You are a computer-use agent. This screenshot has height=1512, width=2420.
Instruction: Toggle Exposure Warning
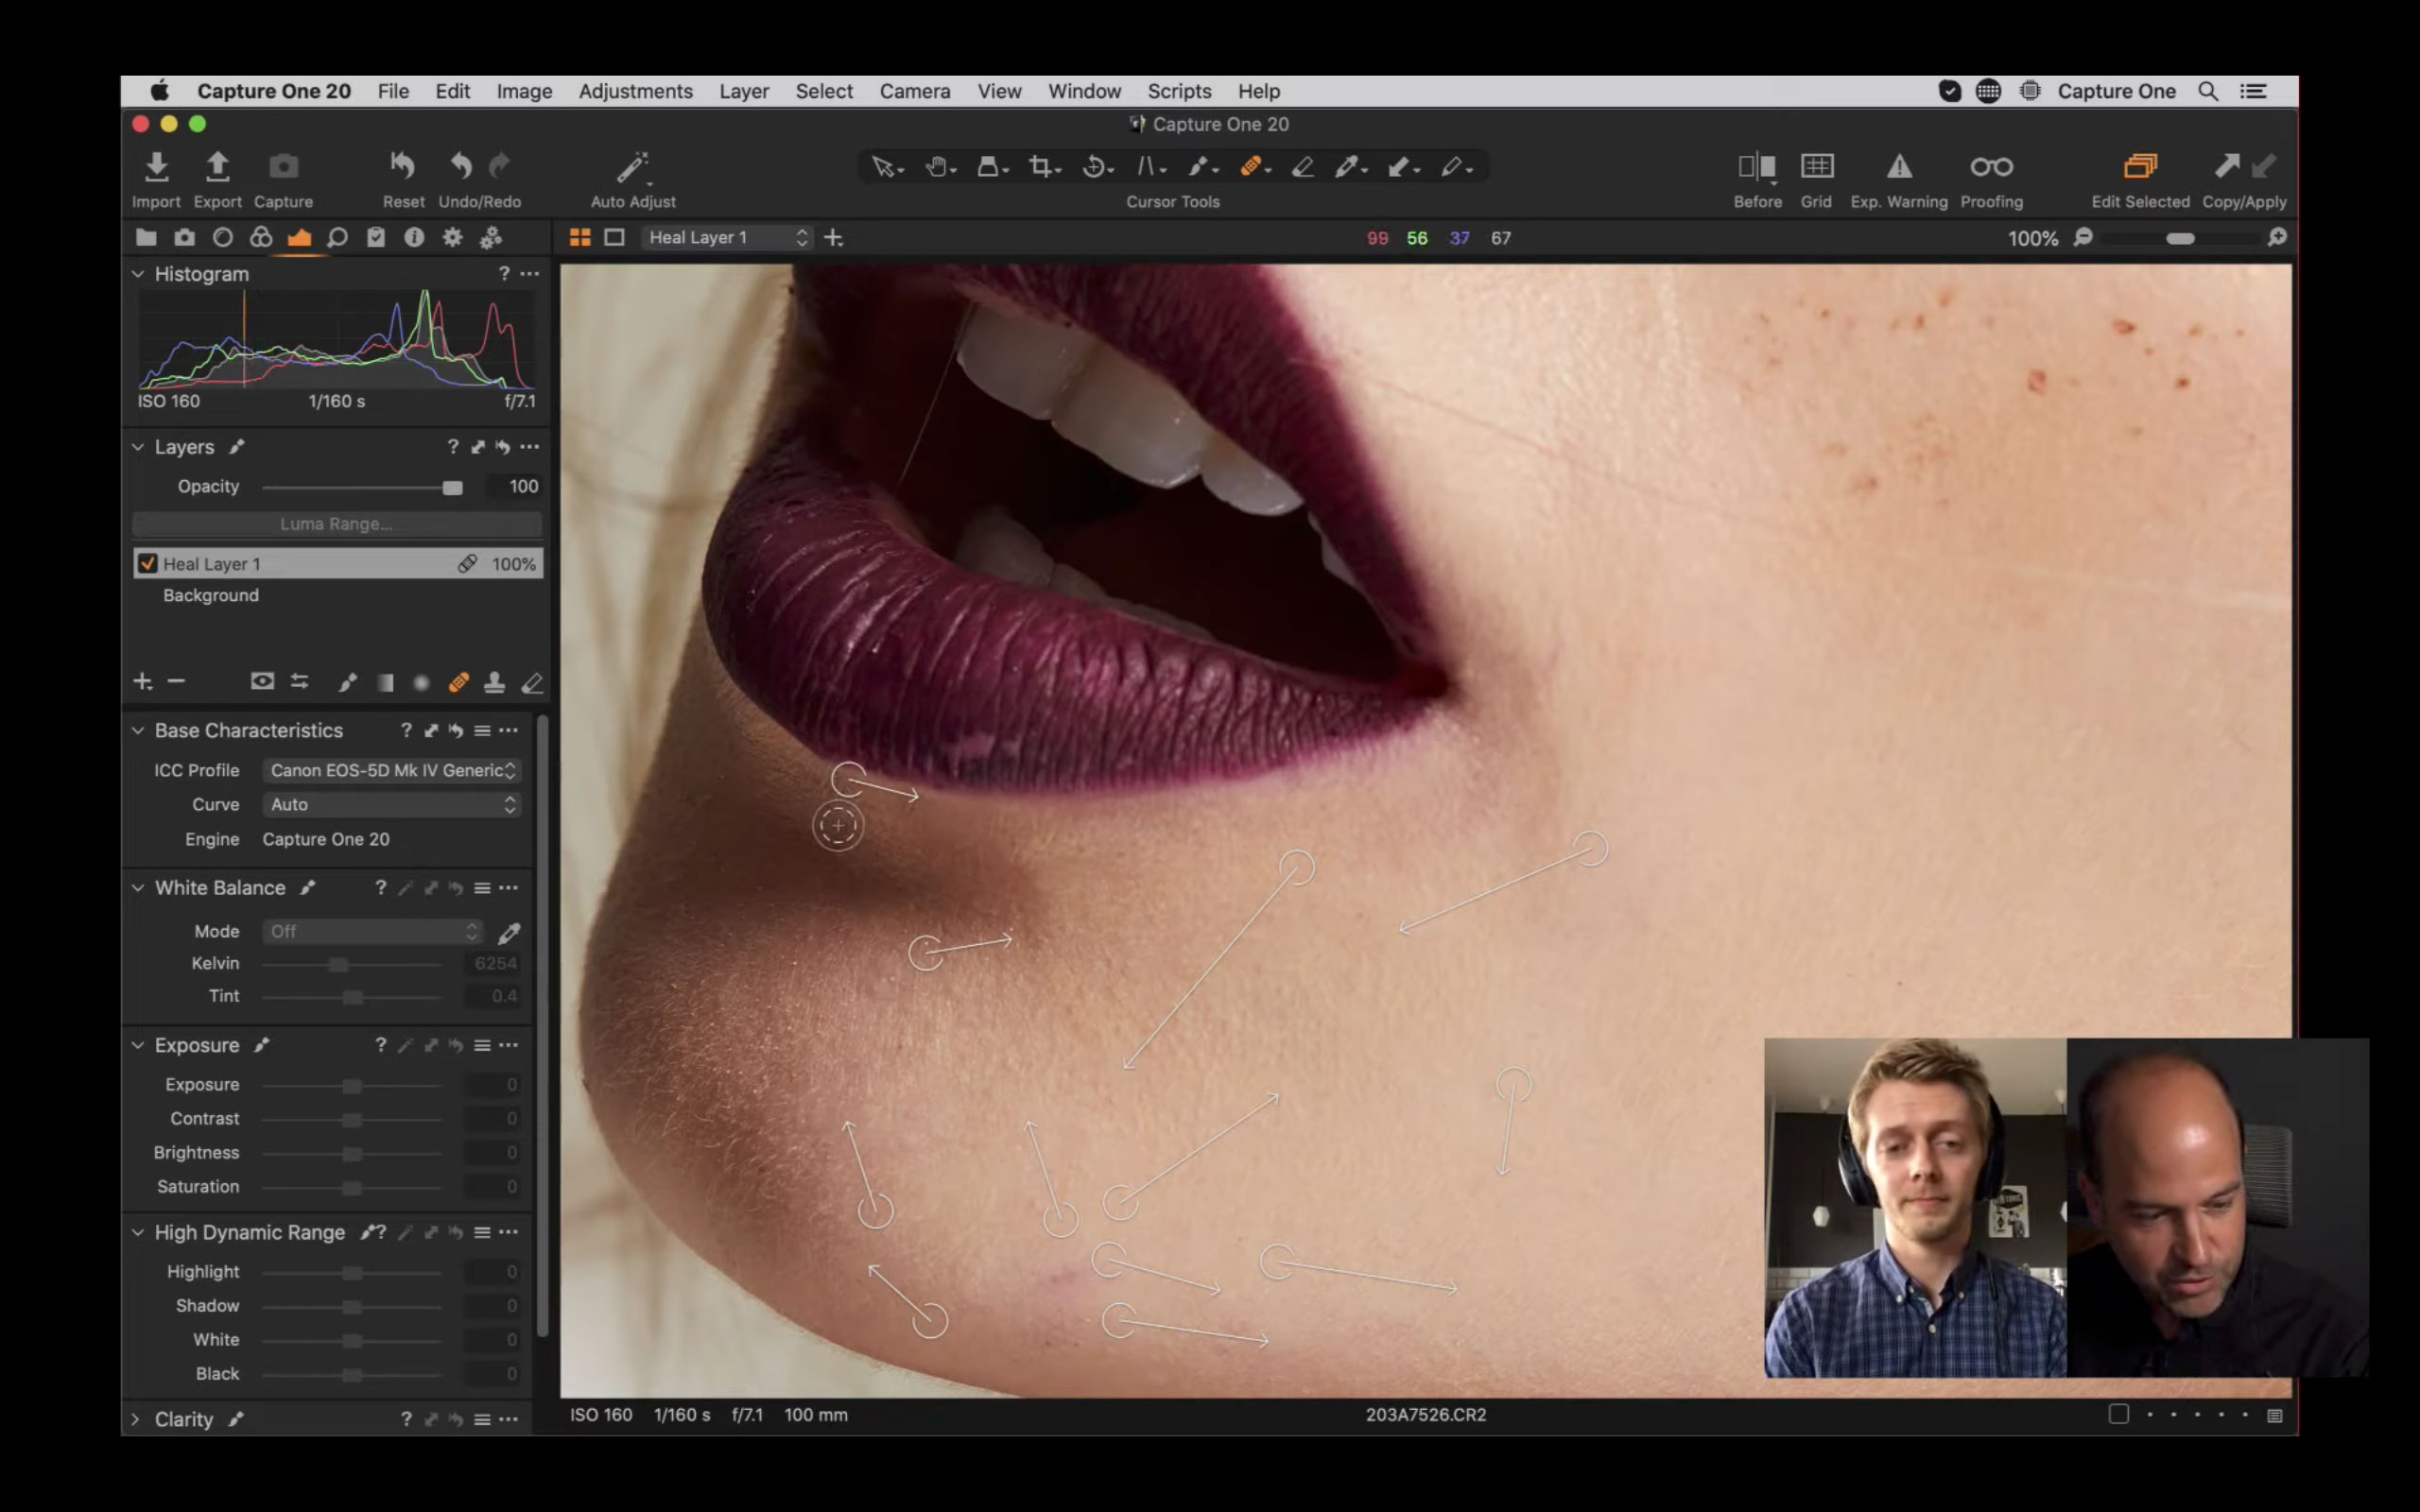(1899, 166)
